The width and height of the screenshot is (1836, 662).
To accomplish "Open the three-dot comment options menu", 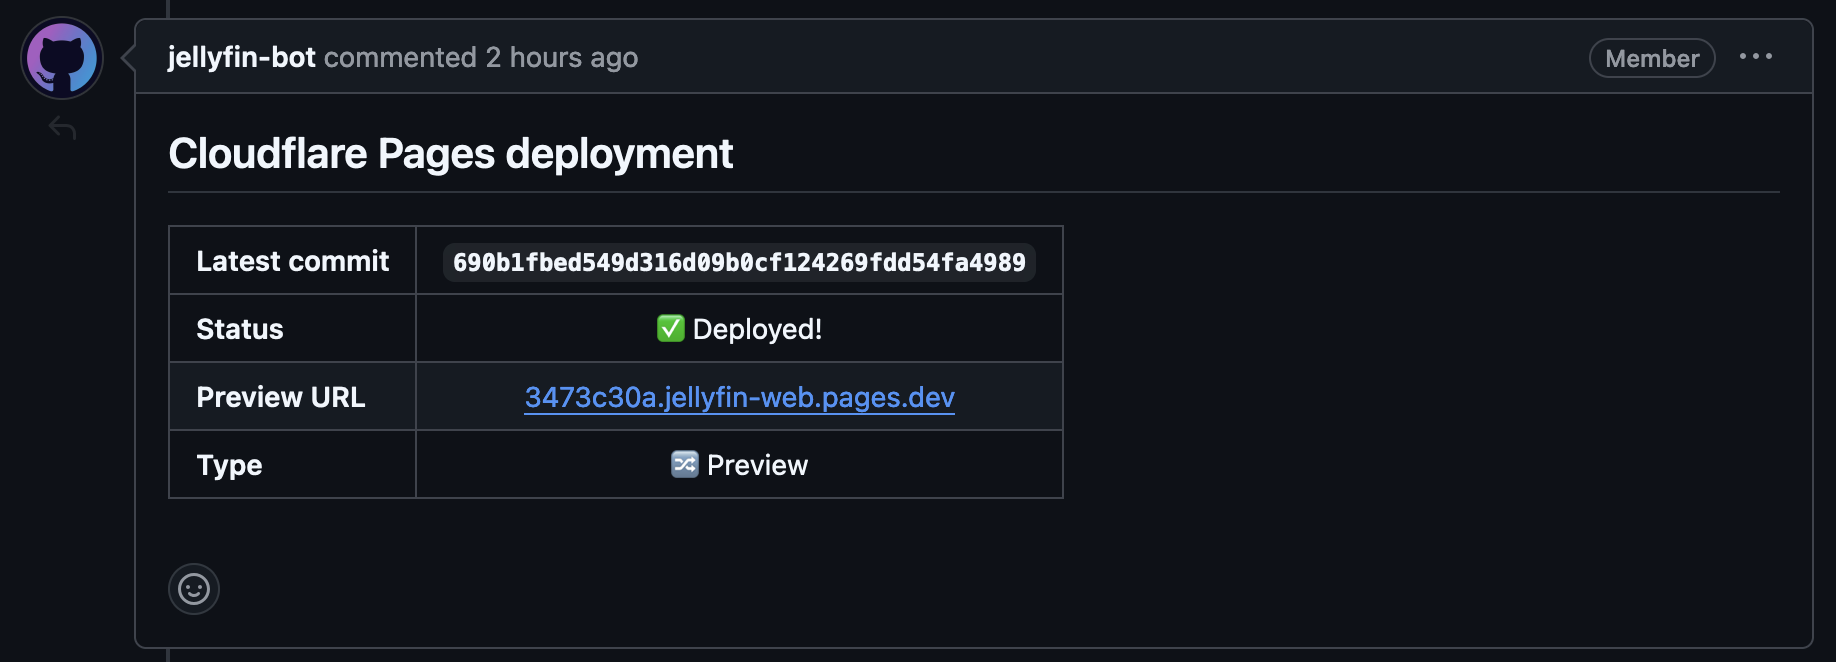I will click(x=1755, y=57).
